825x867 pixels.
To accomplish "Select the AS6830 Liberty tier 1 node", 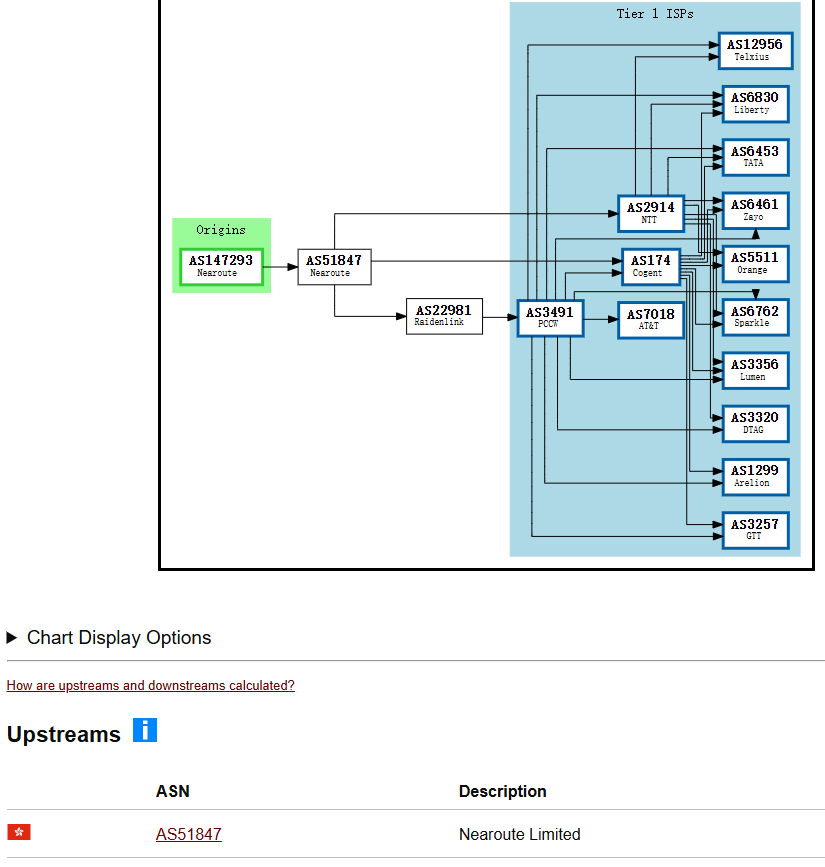I will point(755,103).
